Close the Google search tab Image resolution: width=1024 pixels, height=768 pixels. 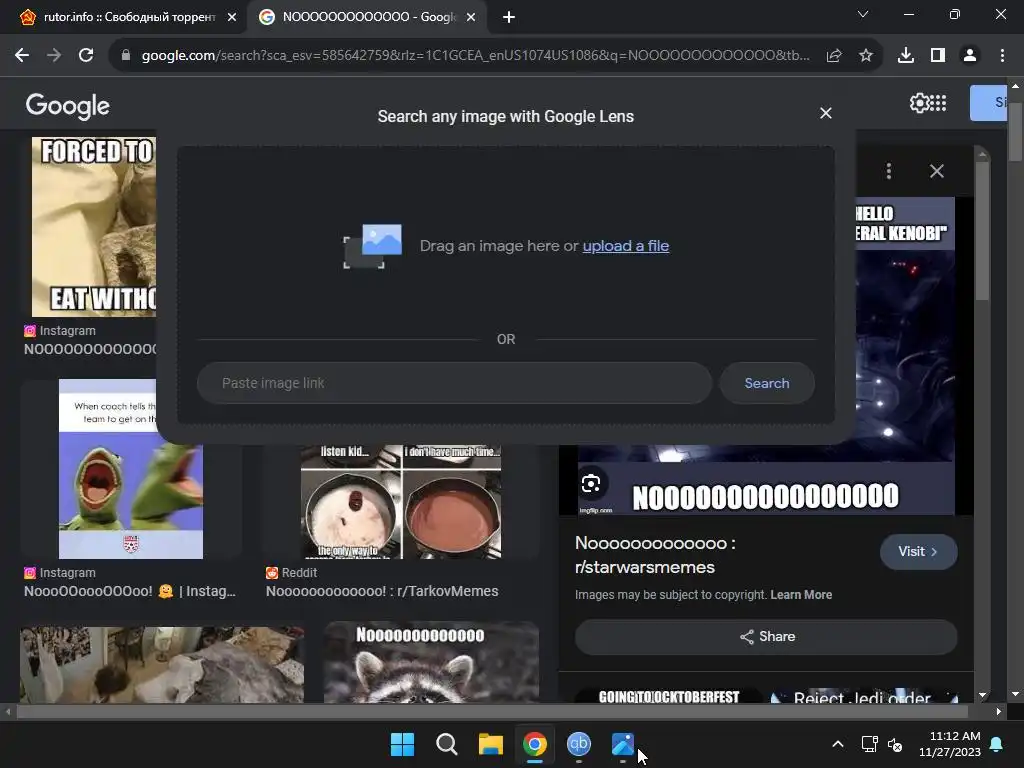[x=471, y=18]
